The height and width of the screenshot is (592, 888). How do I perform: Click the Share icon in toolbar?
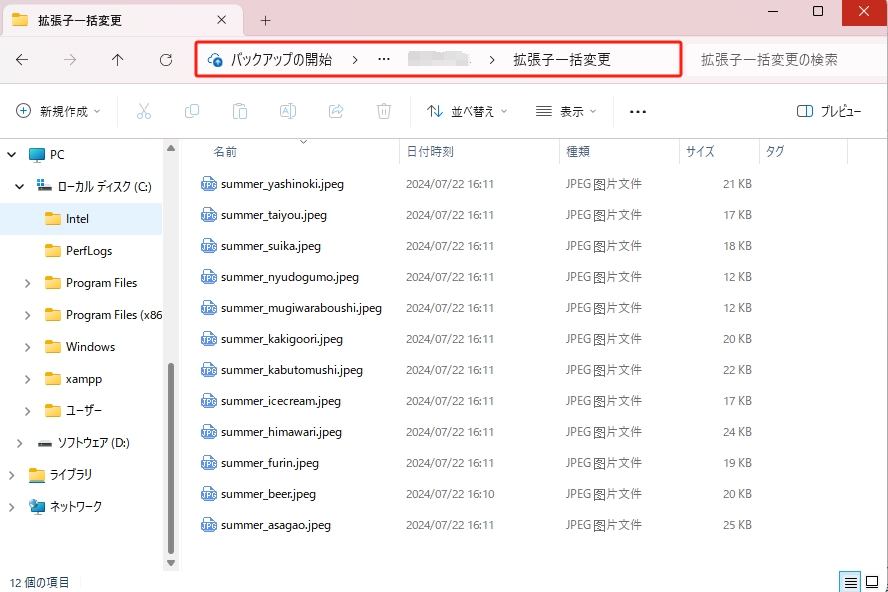[x=336, y=111]
